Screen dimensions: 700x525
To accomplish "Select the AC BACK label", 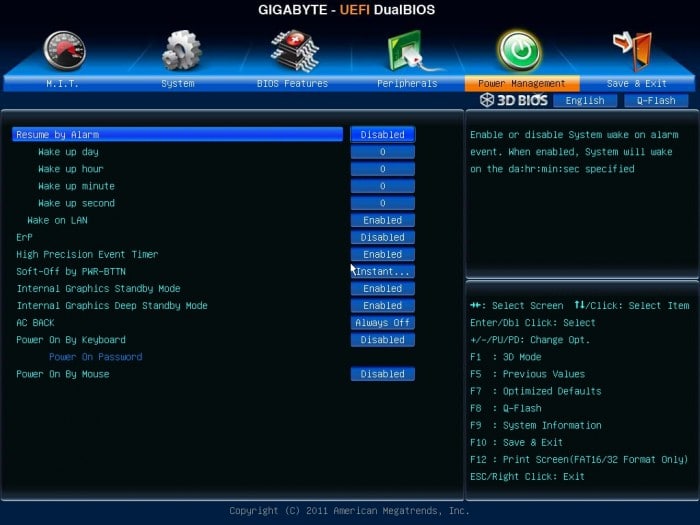I will (x=35, y=323).
